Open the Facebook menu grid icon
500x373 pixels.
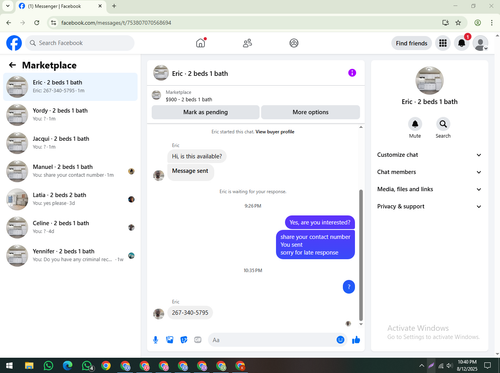point(443,43)
